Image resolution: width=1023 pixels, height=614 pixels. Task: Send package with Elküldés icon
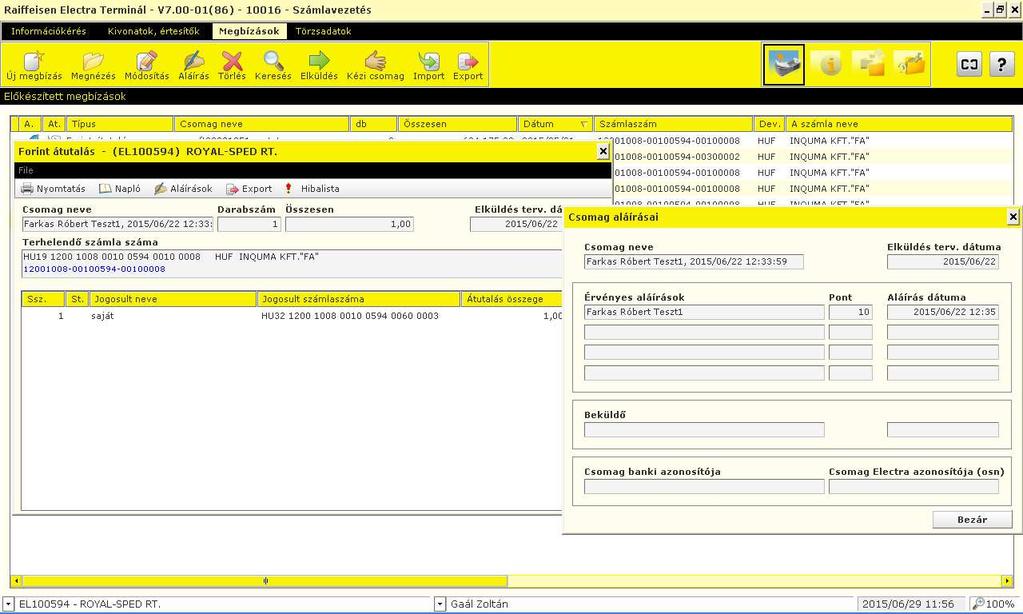(319, 65)
